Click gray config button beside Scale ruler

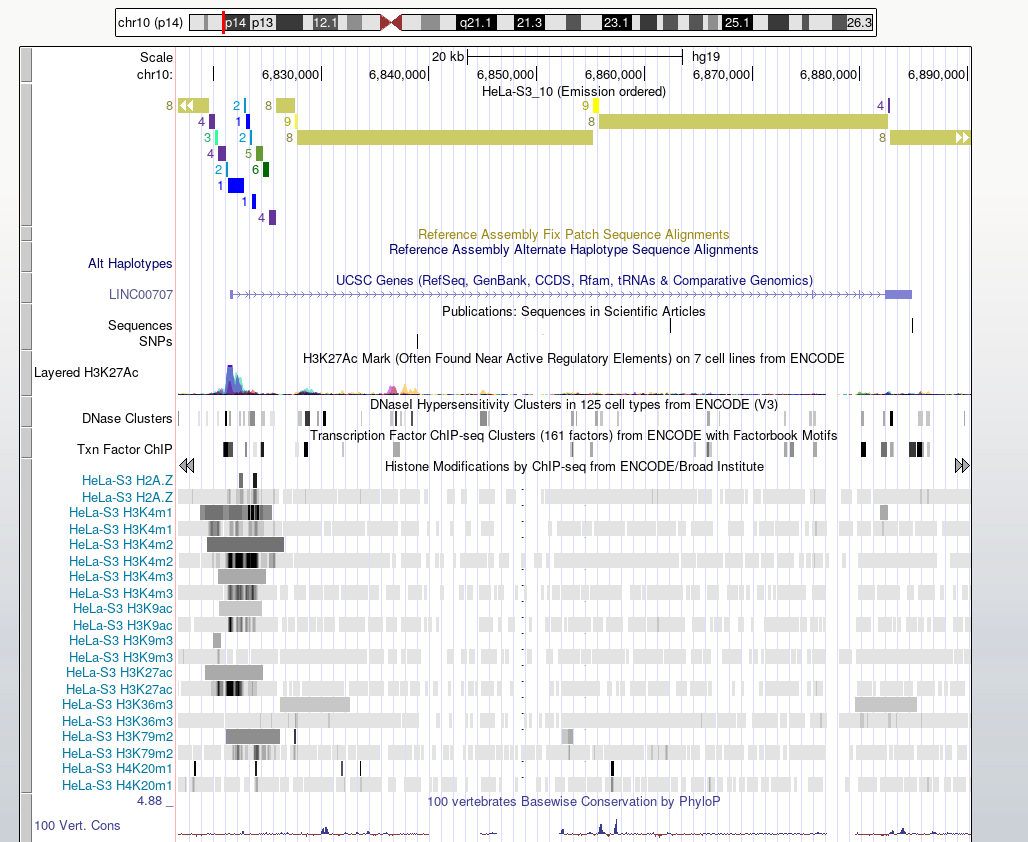(26, 66)
